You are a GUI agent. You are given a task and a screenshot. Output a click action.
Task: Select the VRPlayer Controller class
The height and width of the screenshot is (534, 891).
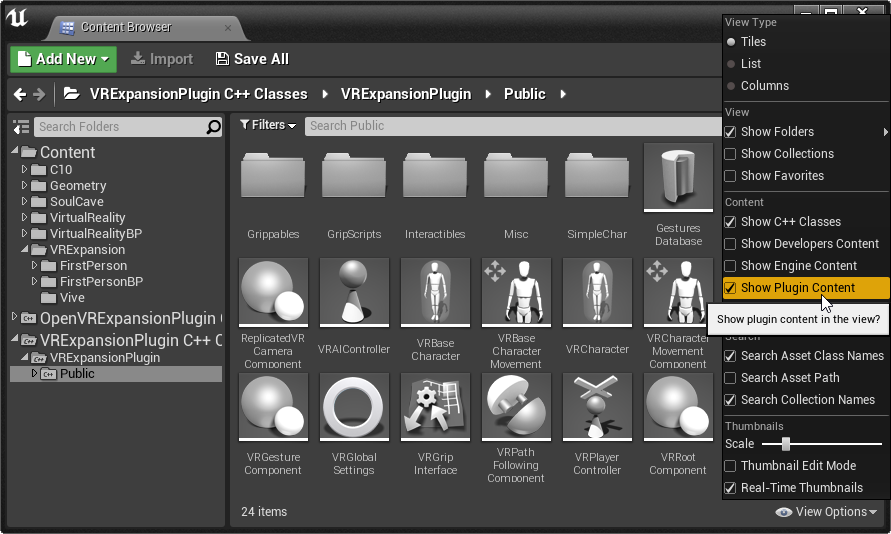(597, 407)
